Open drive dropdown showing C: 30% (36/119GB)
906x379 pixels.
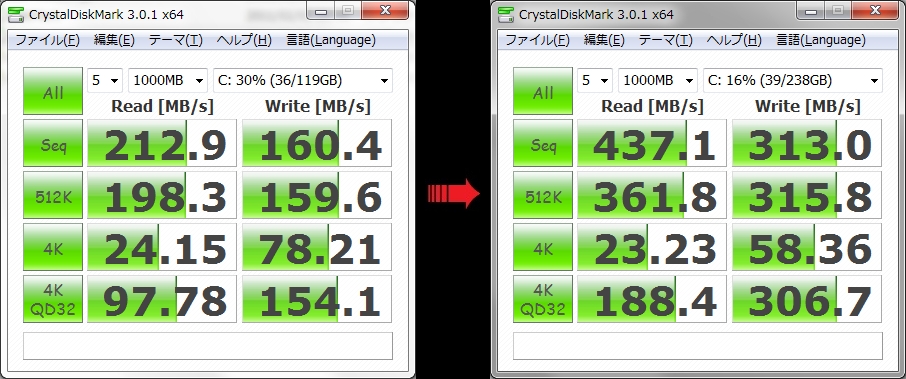pos(303,80)
